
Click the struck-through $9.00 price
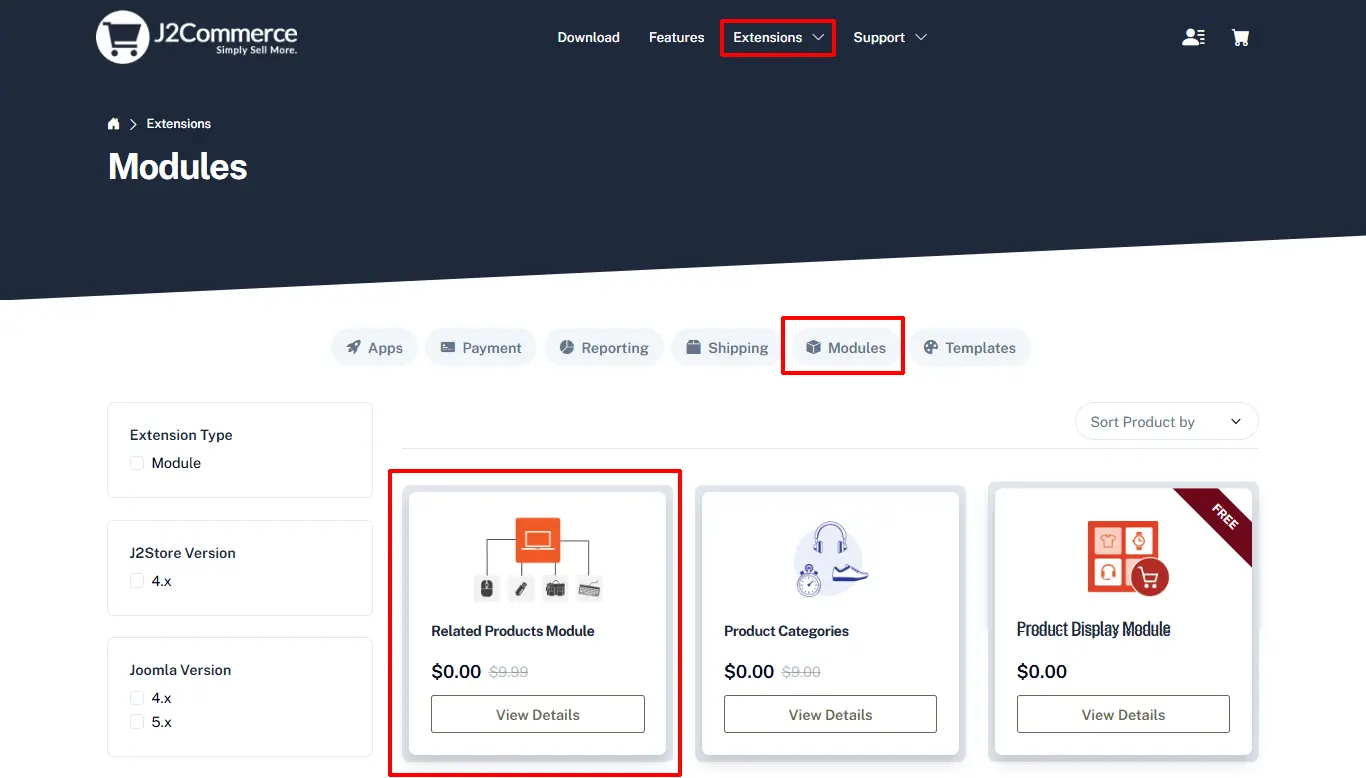(801, 672)
